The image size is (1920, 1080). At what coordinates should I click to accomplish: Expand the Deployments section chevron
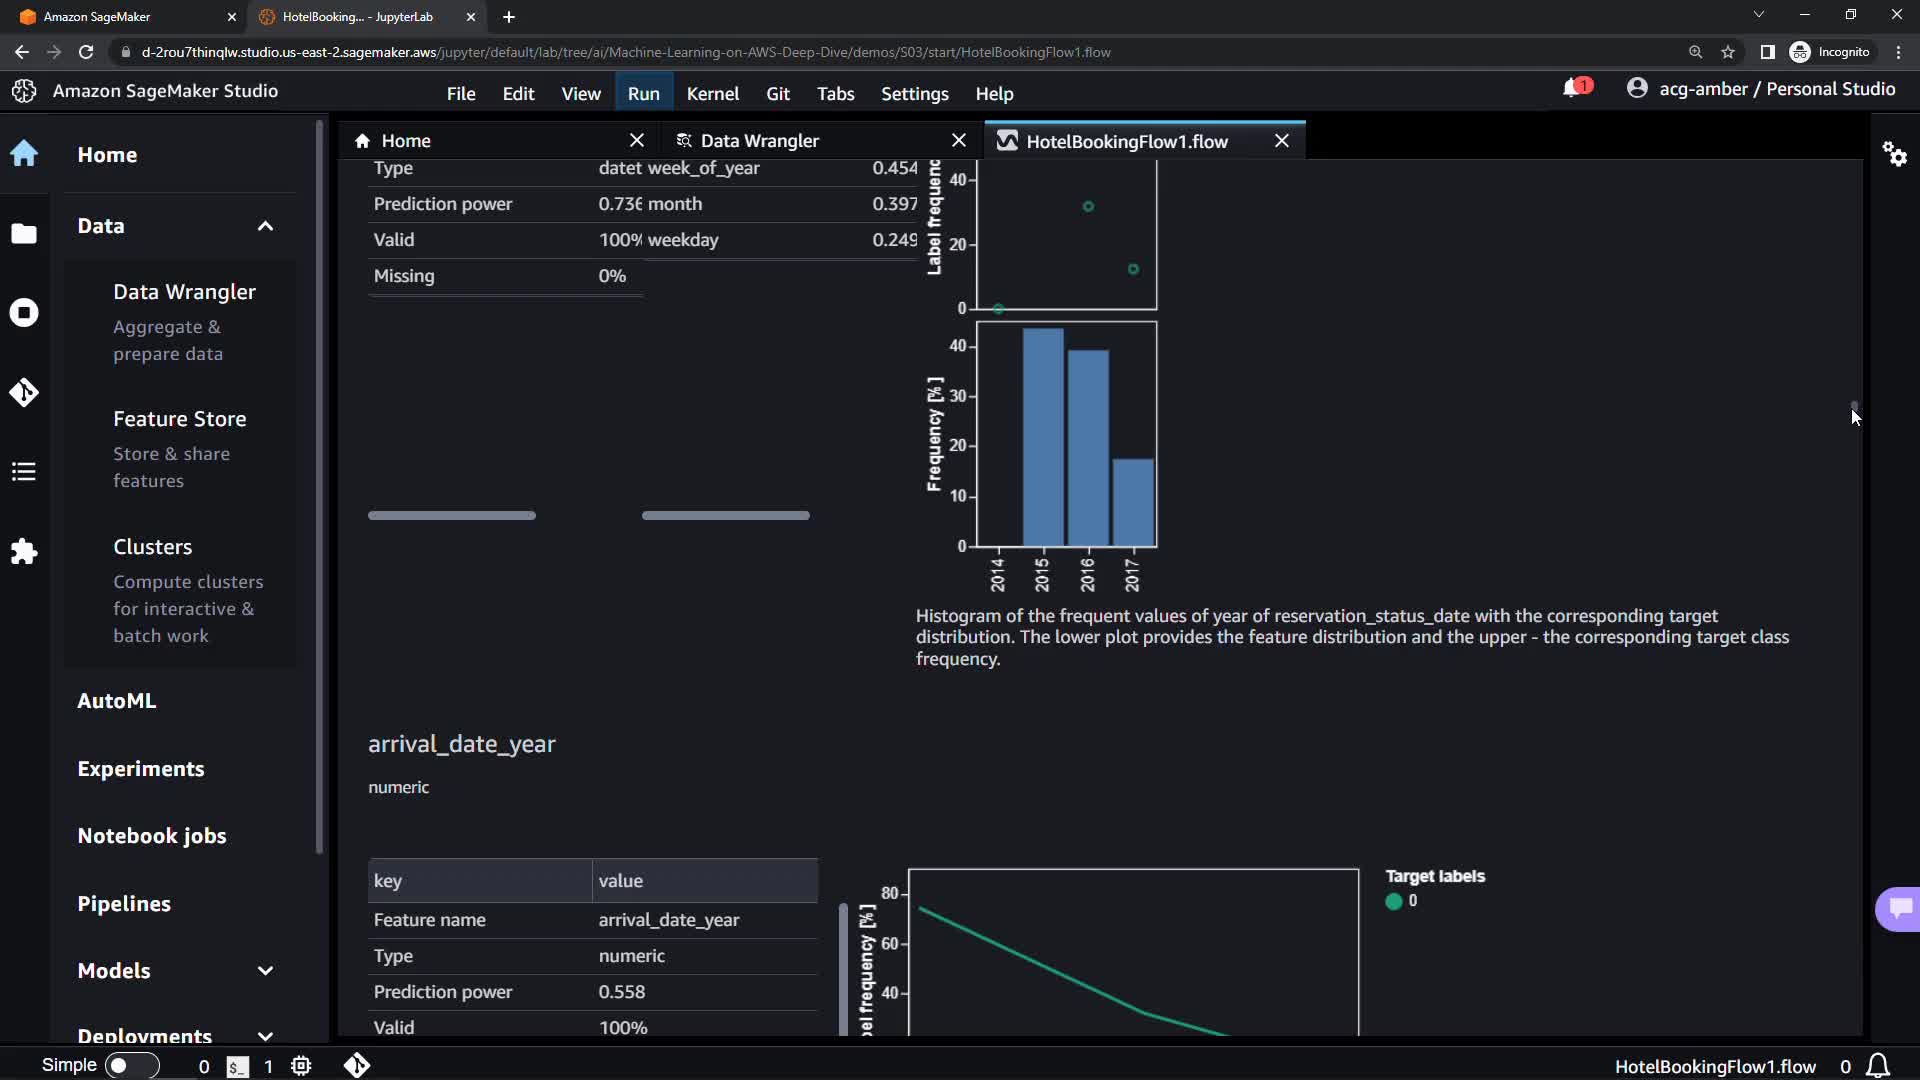click(265, 1036)
